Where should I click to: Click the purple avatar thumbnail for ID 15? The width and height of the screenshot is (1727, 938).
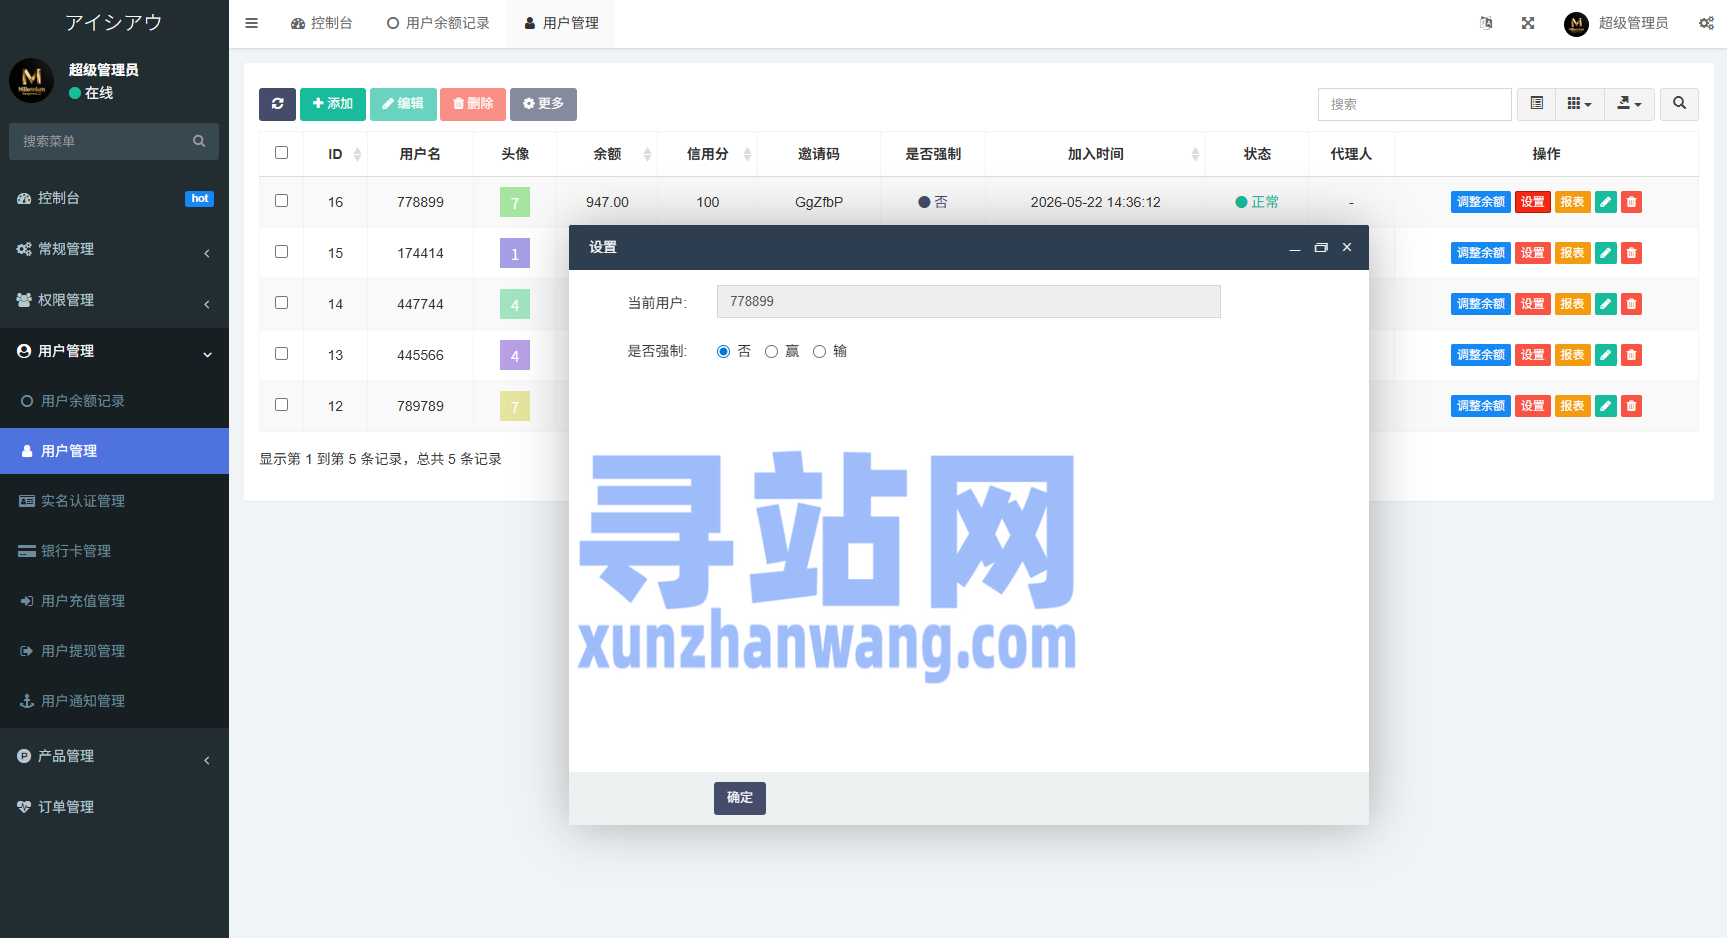click(515, 253)
